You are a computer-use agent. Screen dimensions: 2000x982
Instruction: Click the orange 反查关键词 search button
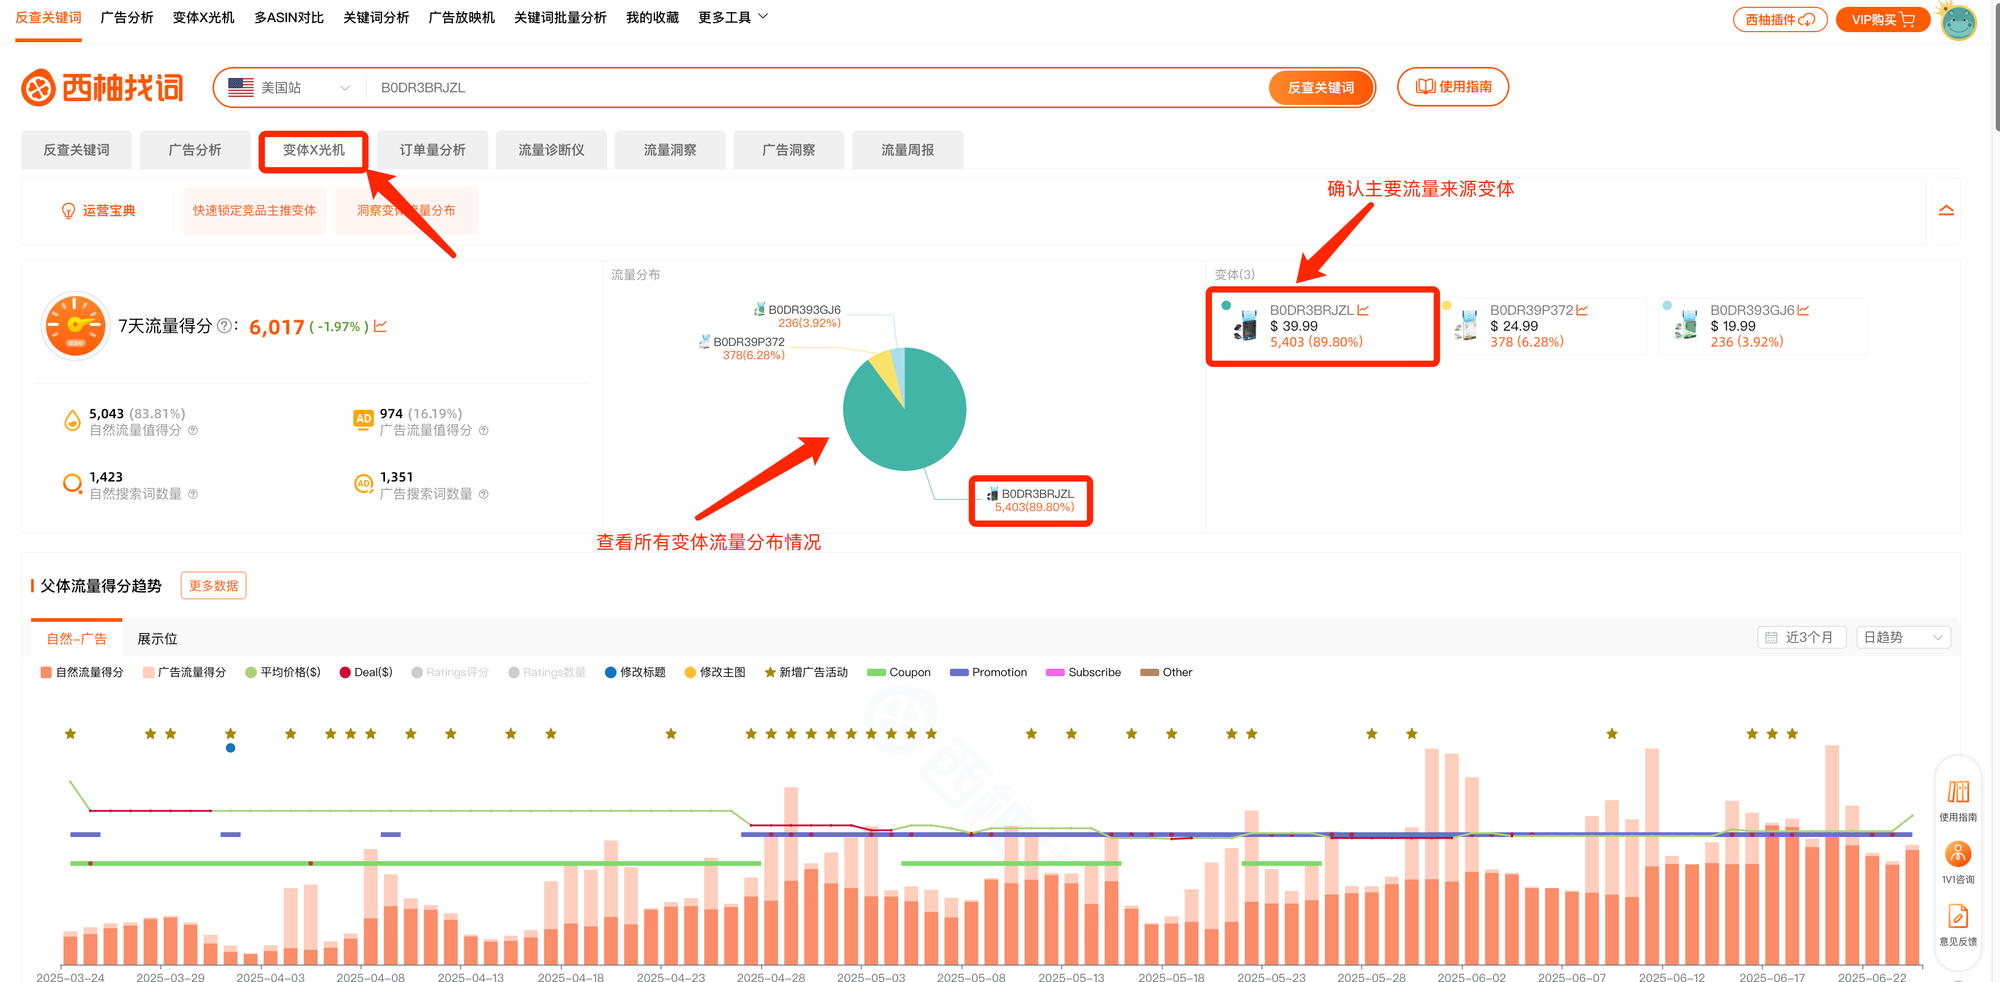click(1321, 88)
